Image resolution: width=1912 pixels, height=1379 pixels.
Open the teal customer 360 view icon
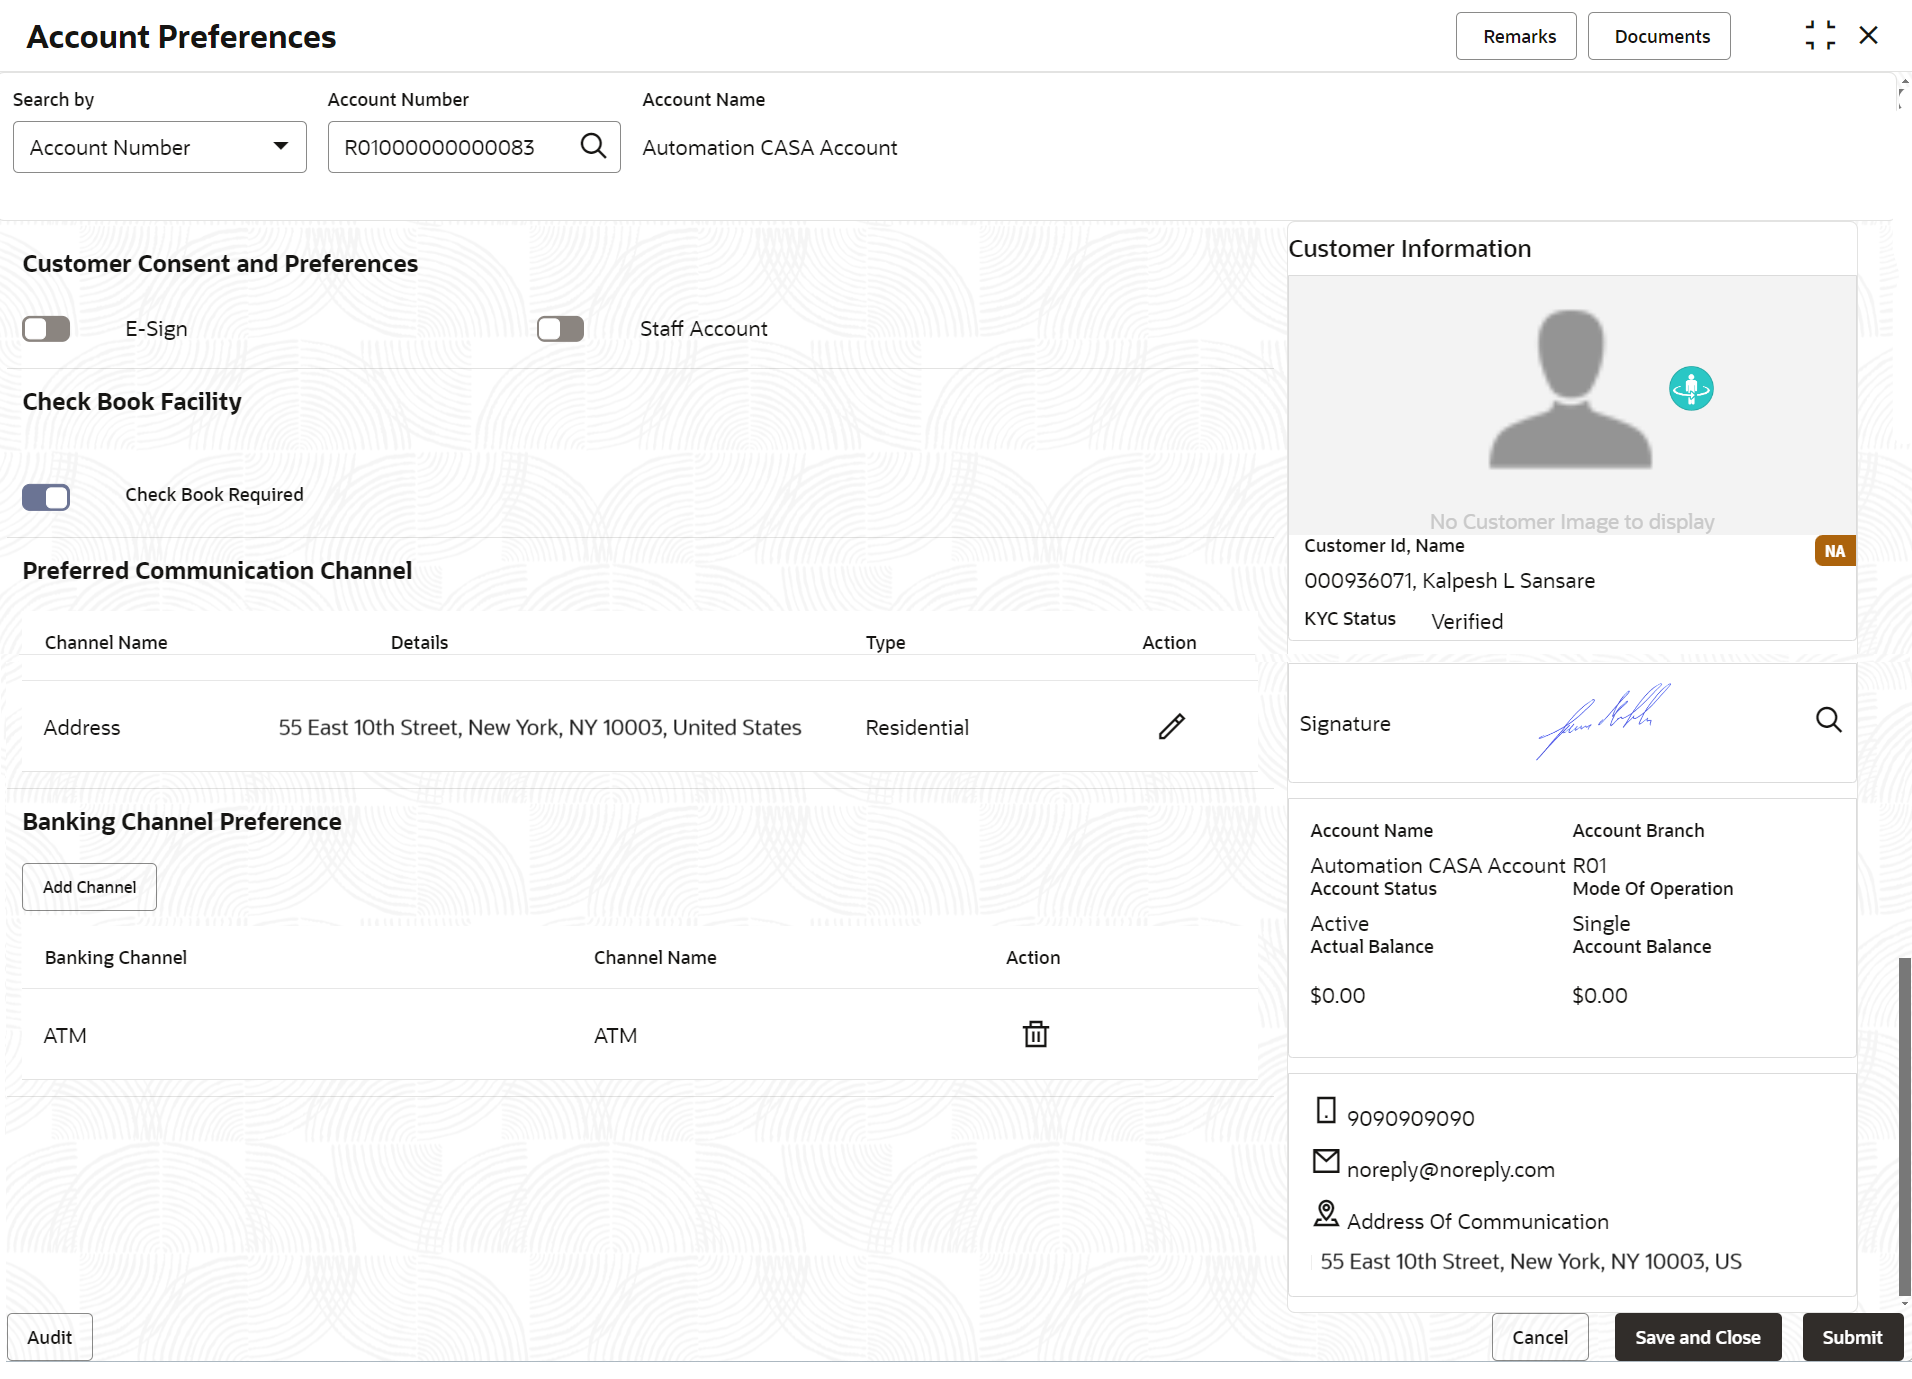[1690, 388]
